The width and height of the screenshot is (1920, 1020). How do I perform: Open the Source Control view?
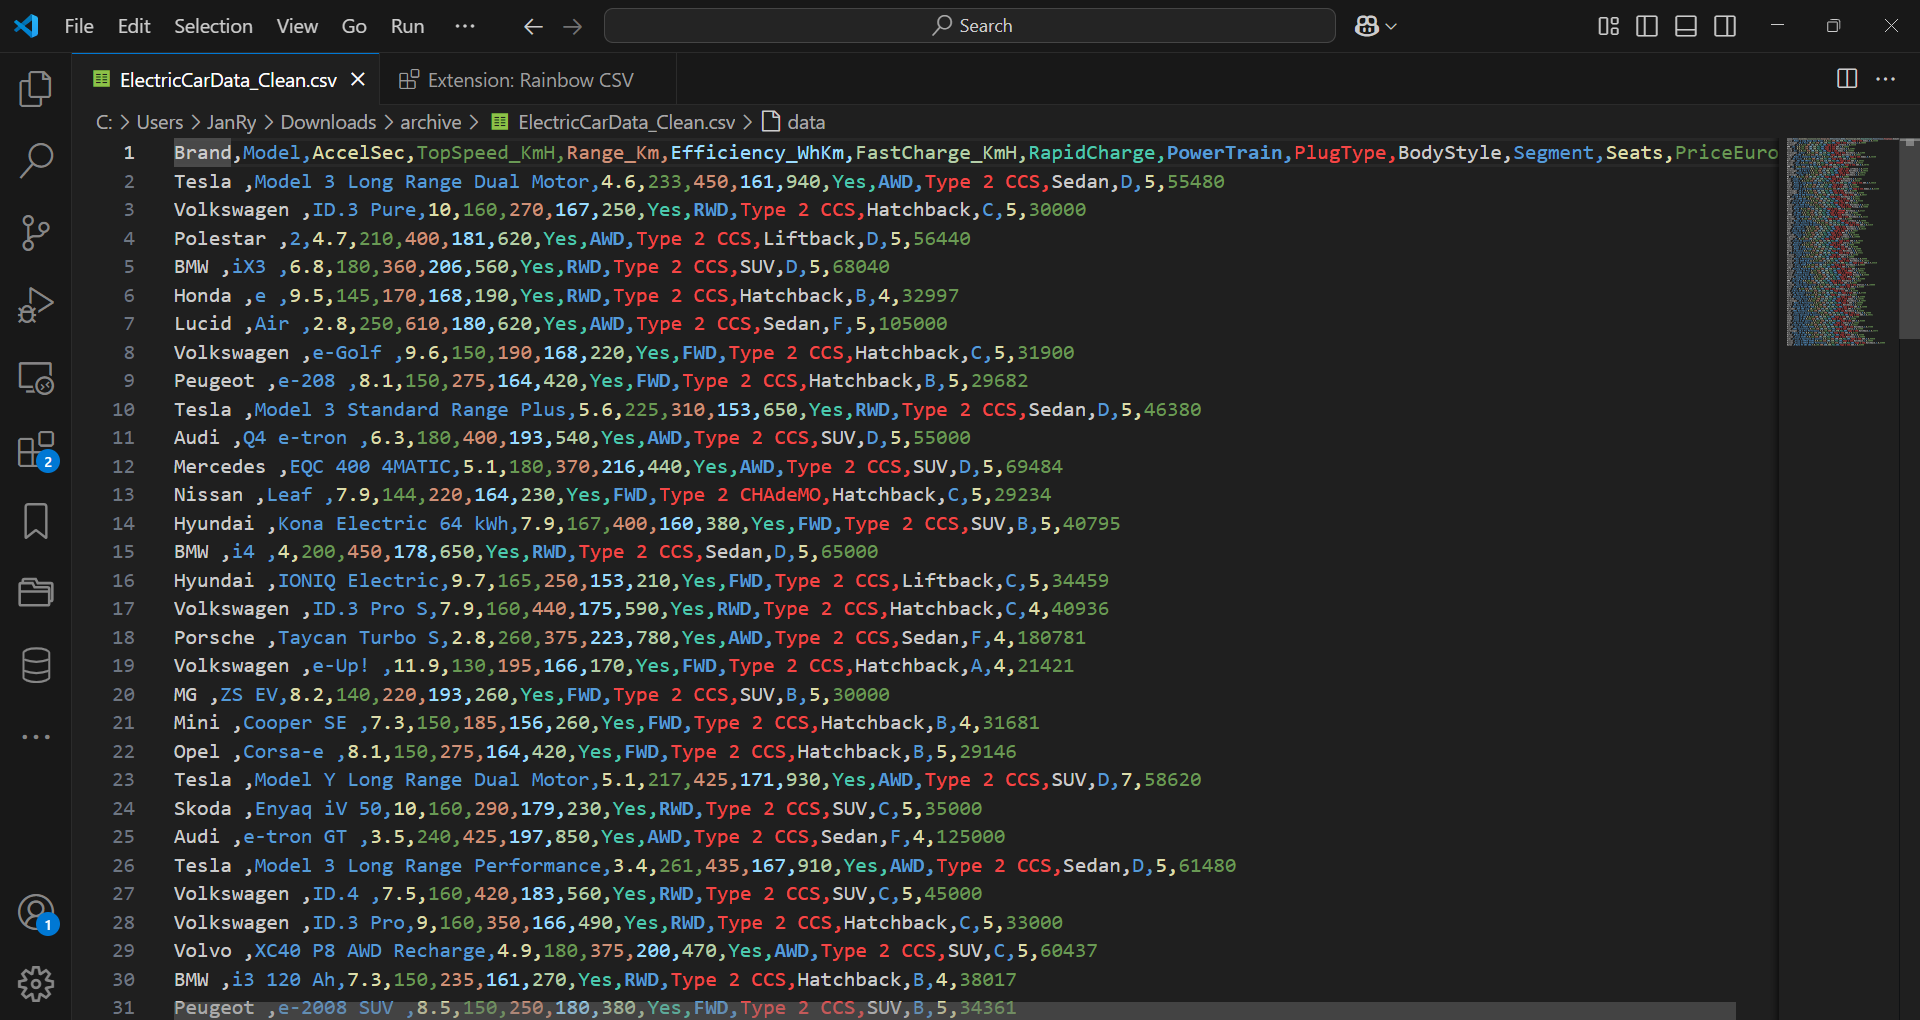point(36,233)
